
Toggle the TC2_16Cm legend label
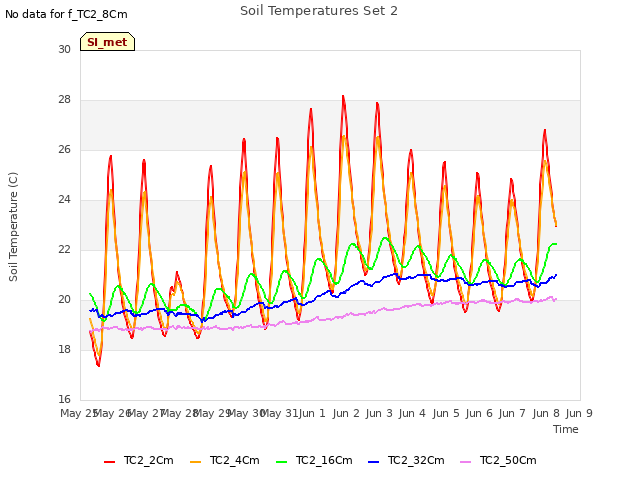coord(324,460)
